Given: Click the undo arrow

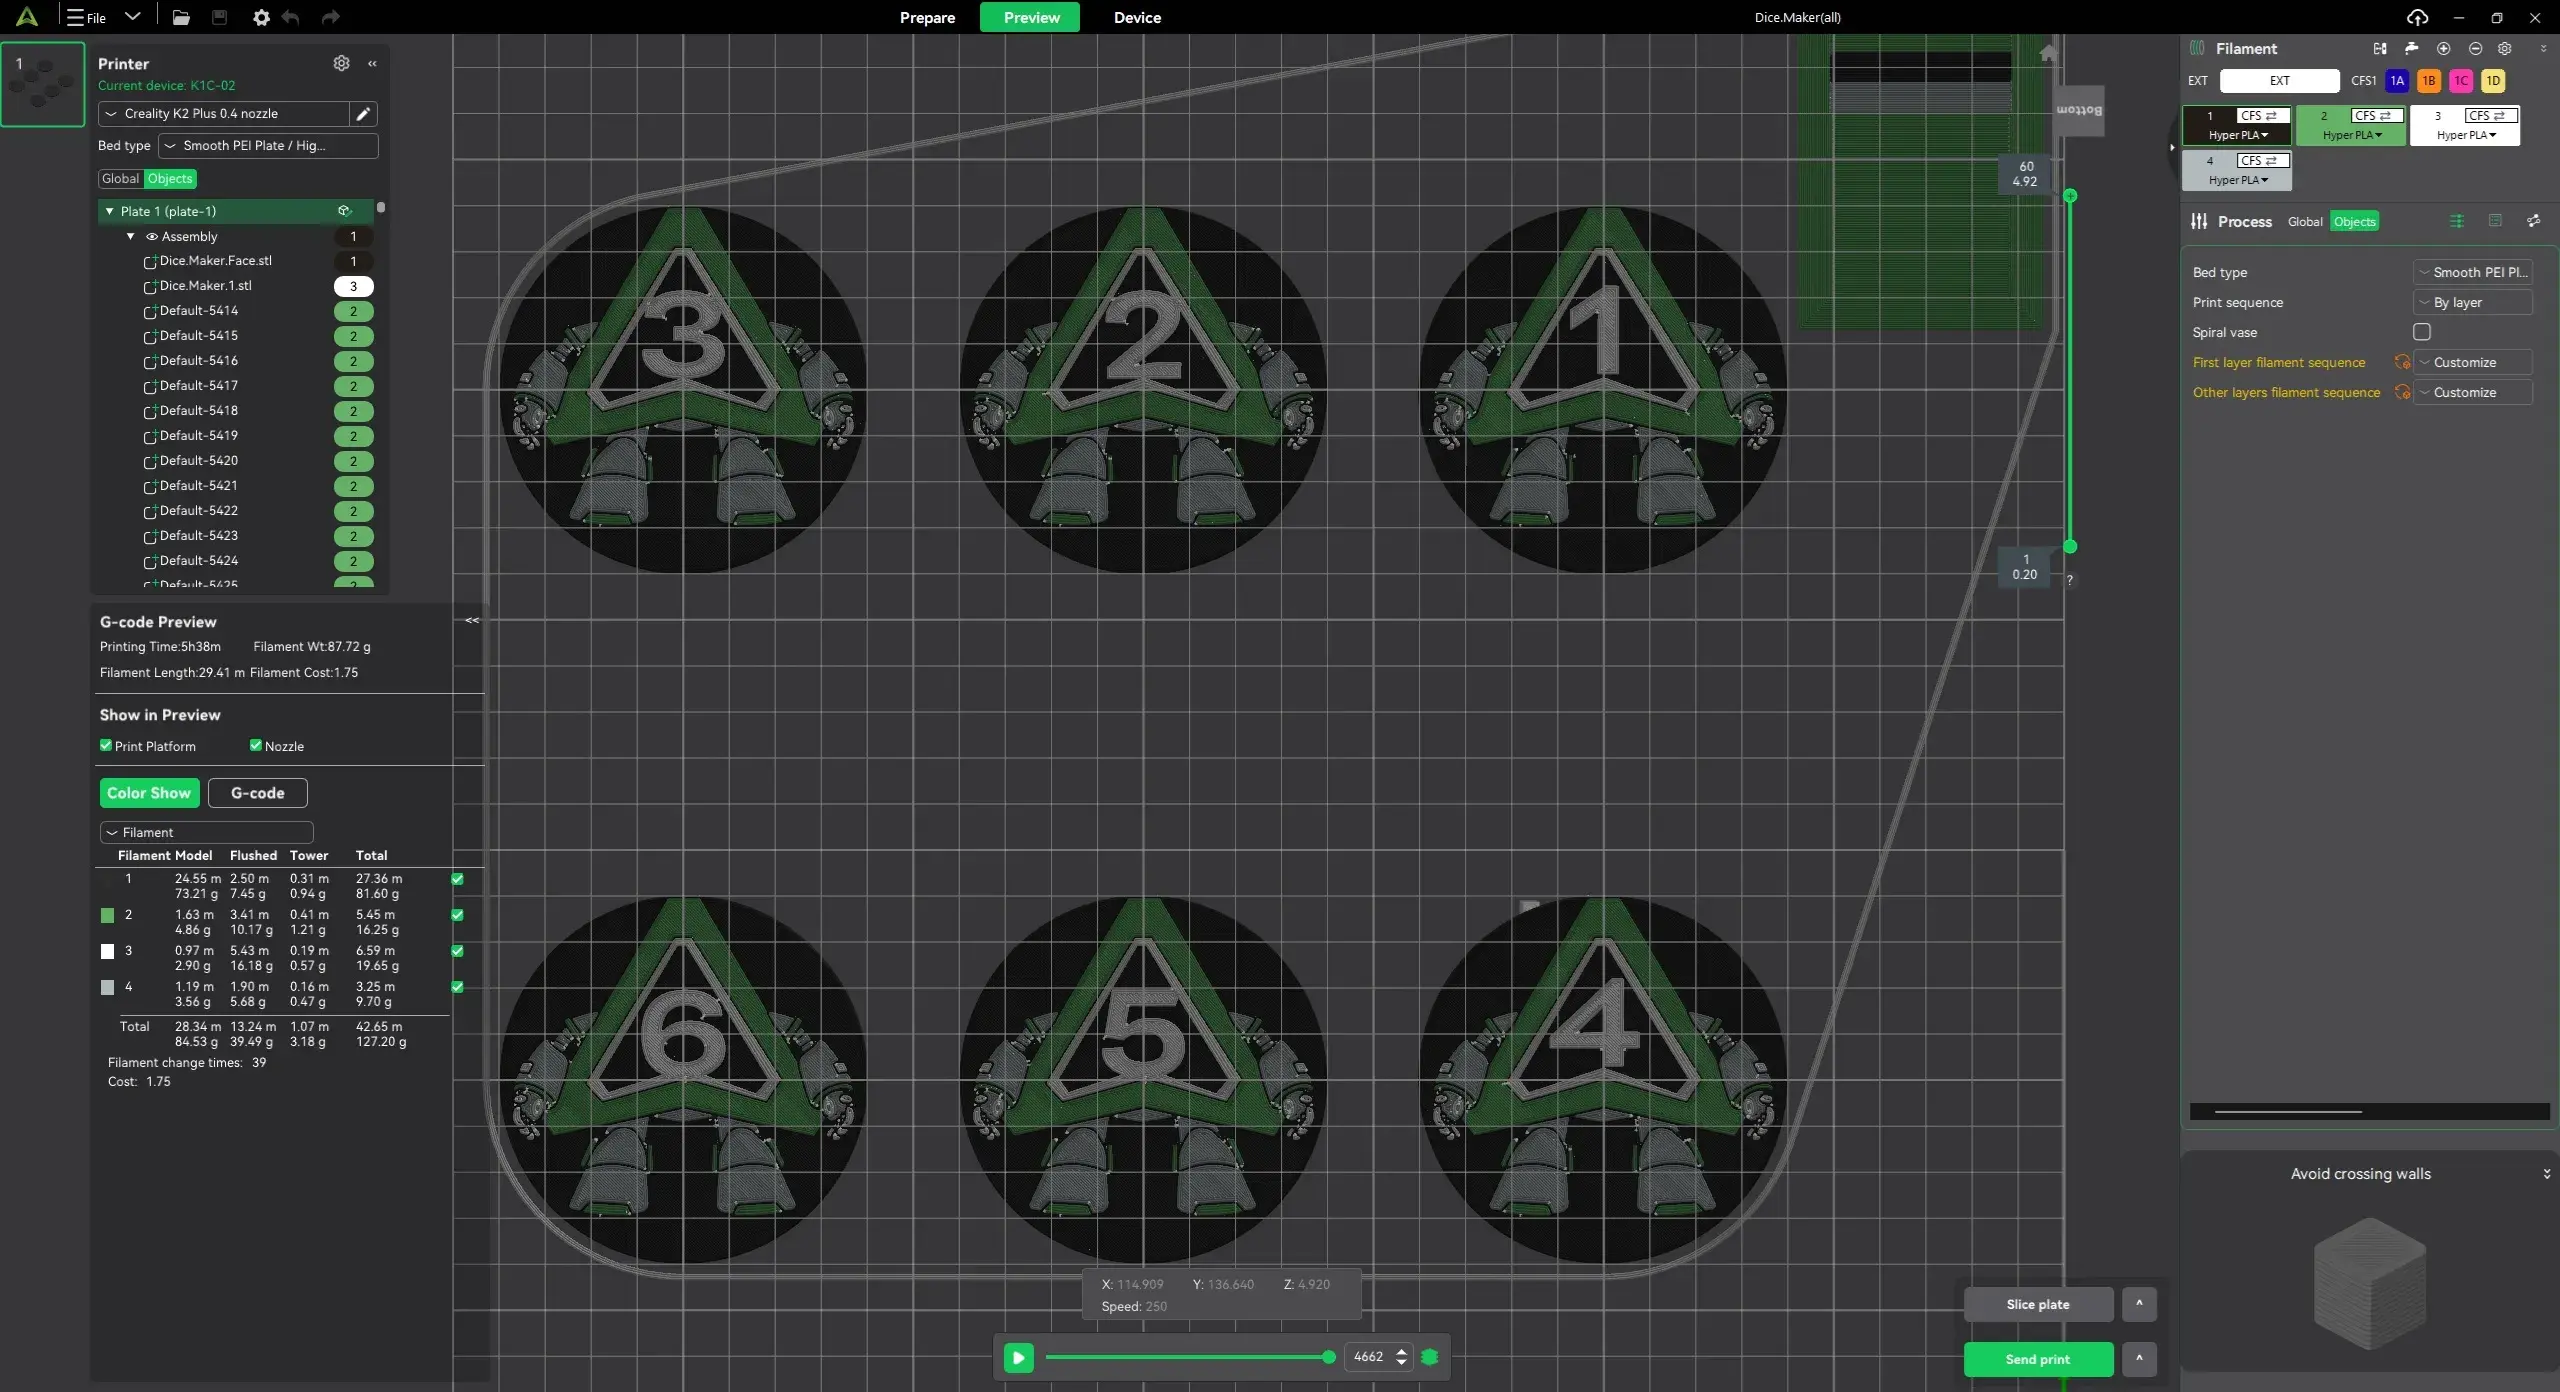Looking at the screenshot, I should pyautogui.click(x=291, y=17).
